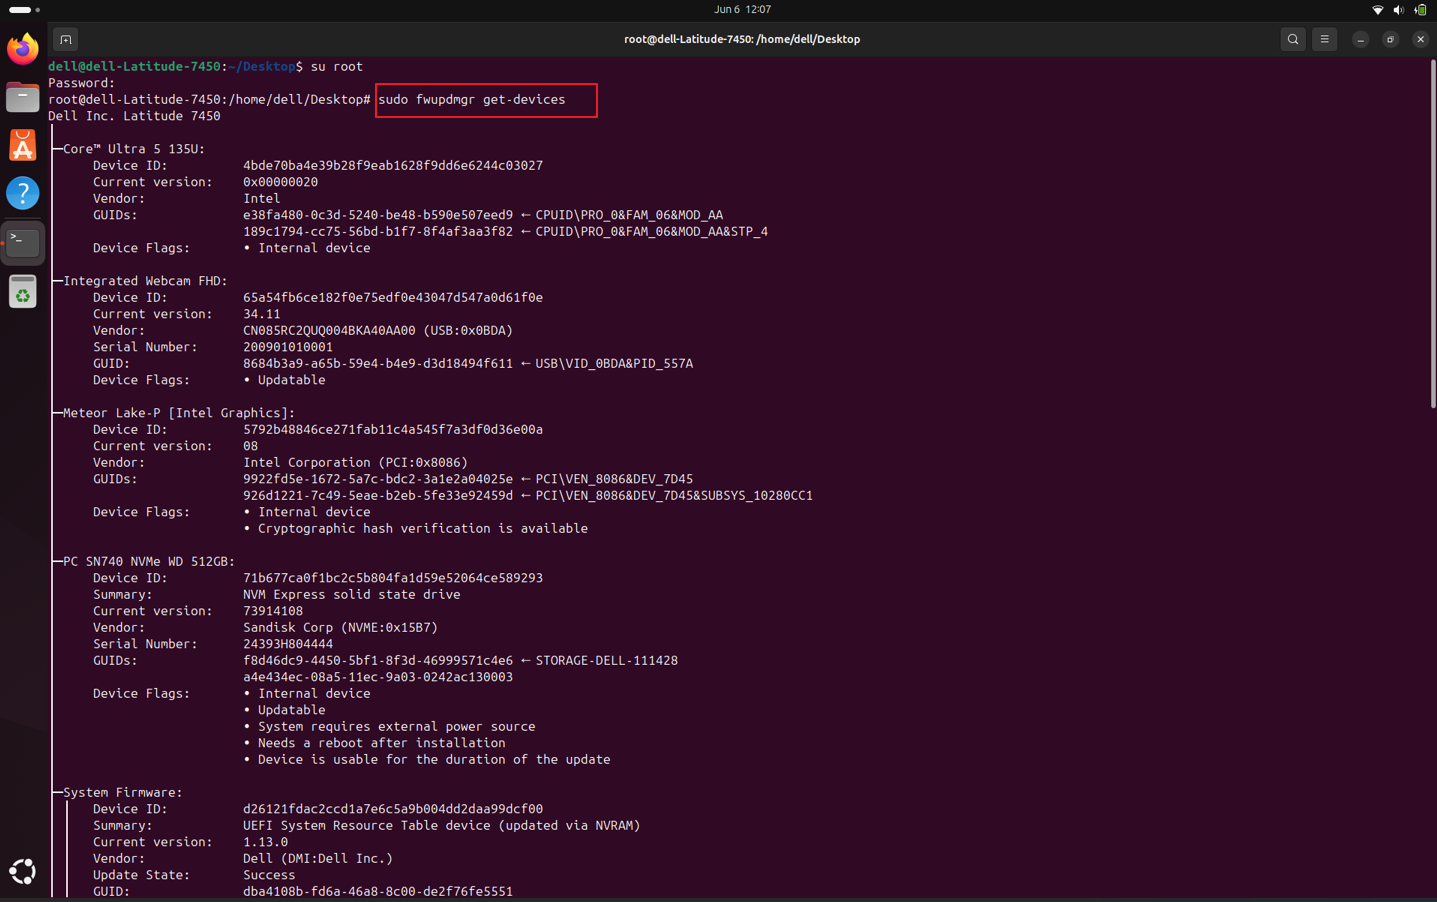Click graphics device ID 5792b48846ce271fab11c4a545f7a3df0d36e00a
The image size is (1437, 902).
click(x=393, y=429)
